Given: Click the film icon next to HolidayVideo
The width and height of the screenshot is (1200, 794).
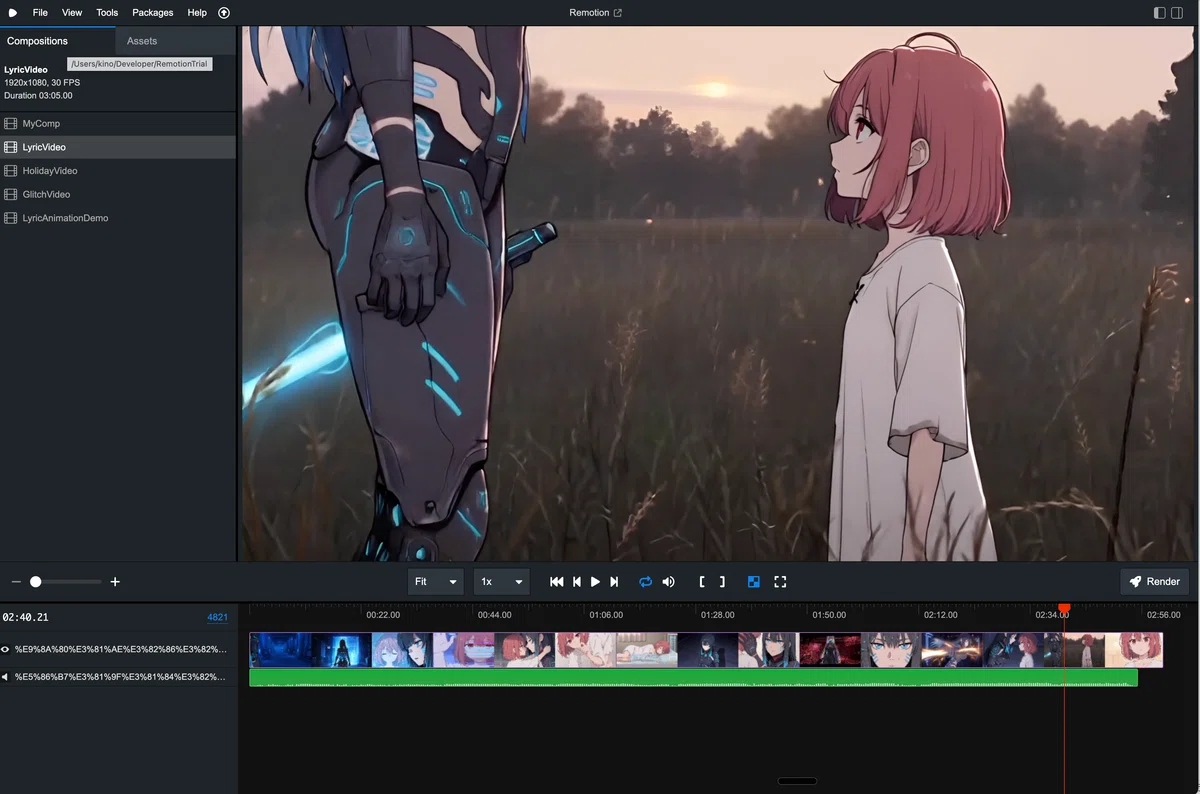Looking at the screenshot, I should 11,171.
